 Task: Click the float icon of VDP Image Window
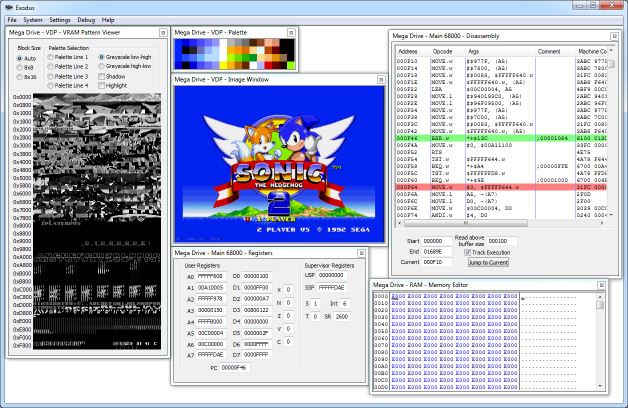point(381,80)
